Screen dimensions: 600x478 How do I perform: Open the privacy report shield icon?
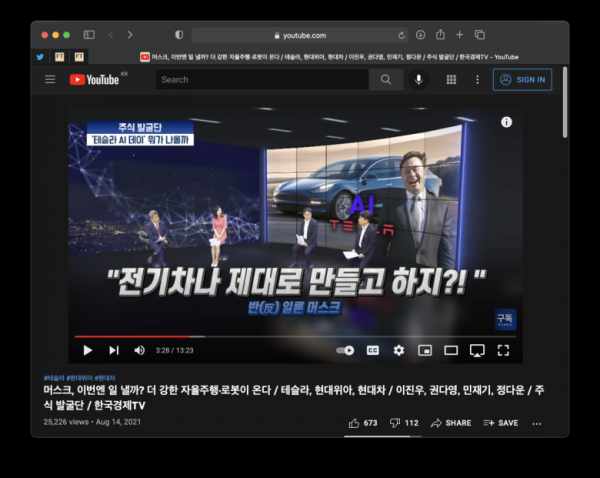pos(179,35)
